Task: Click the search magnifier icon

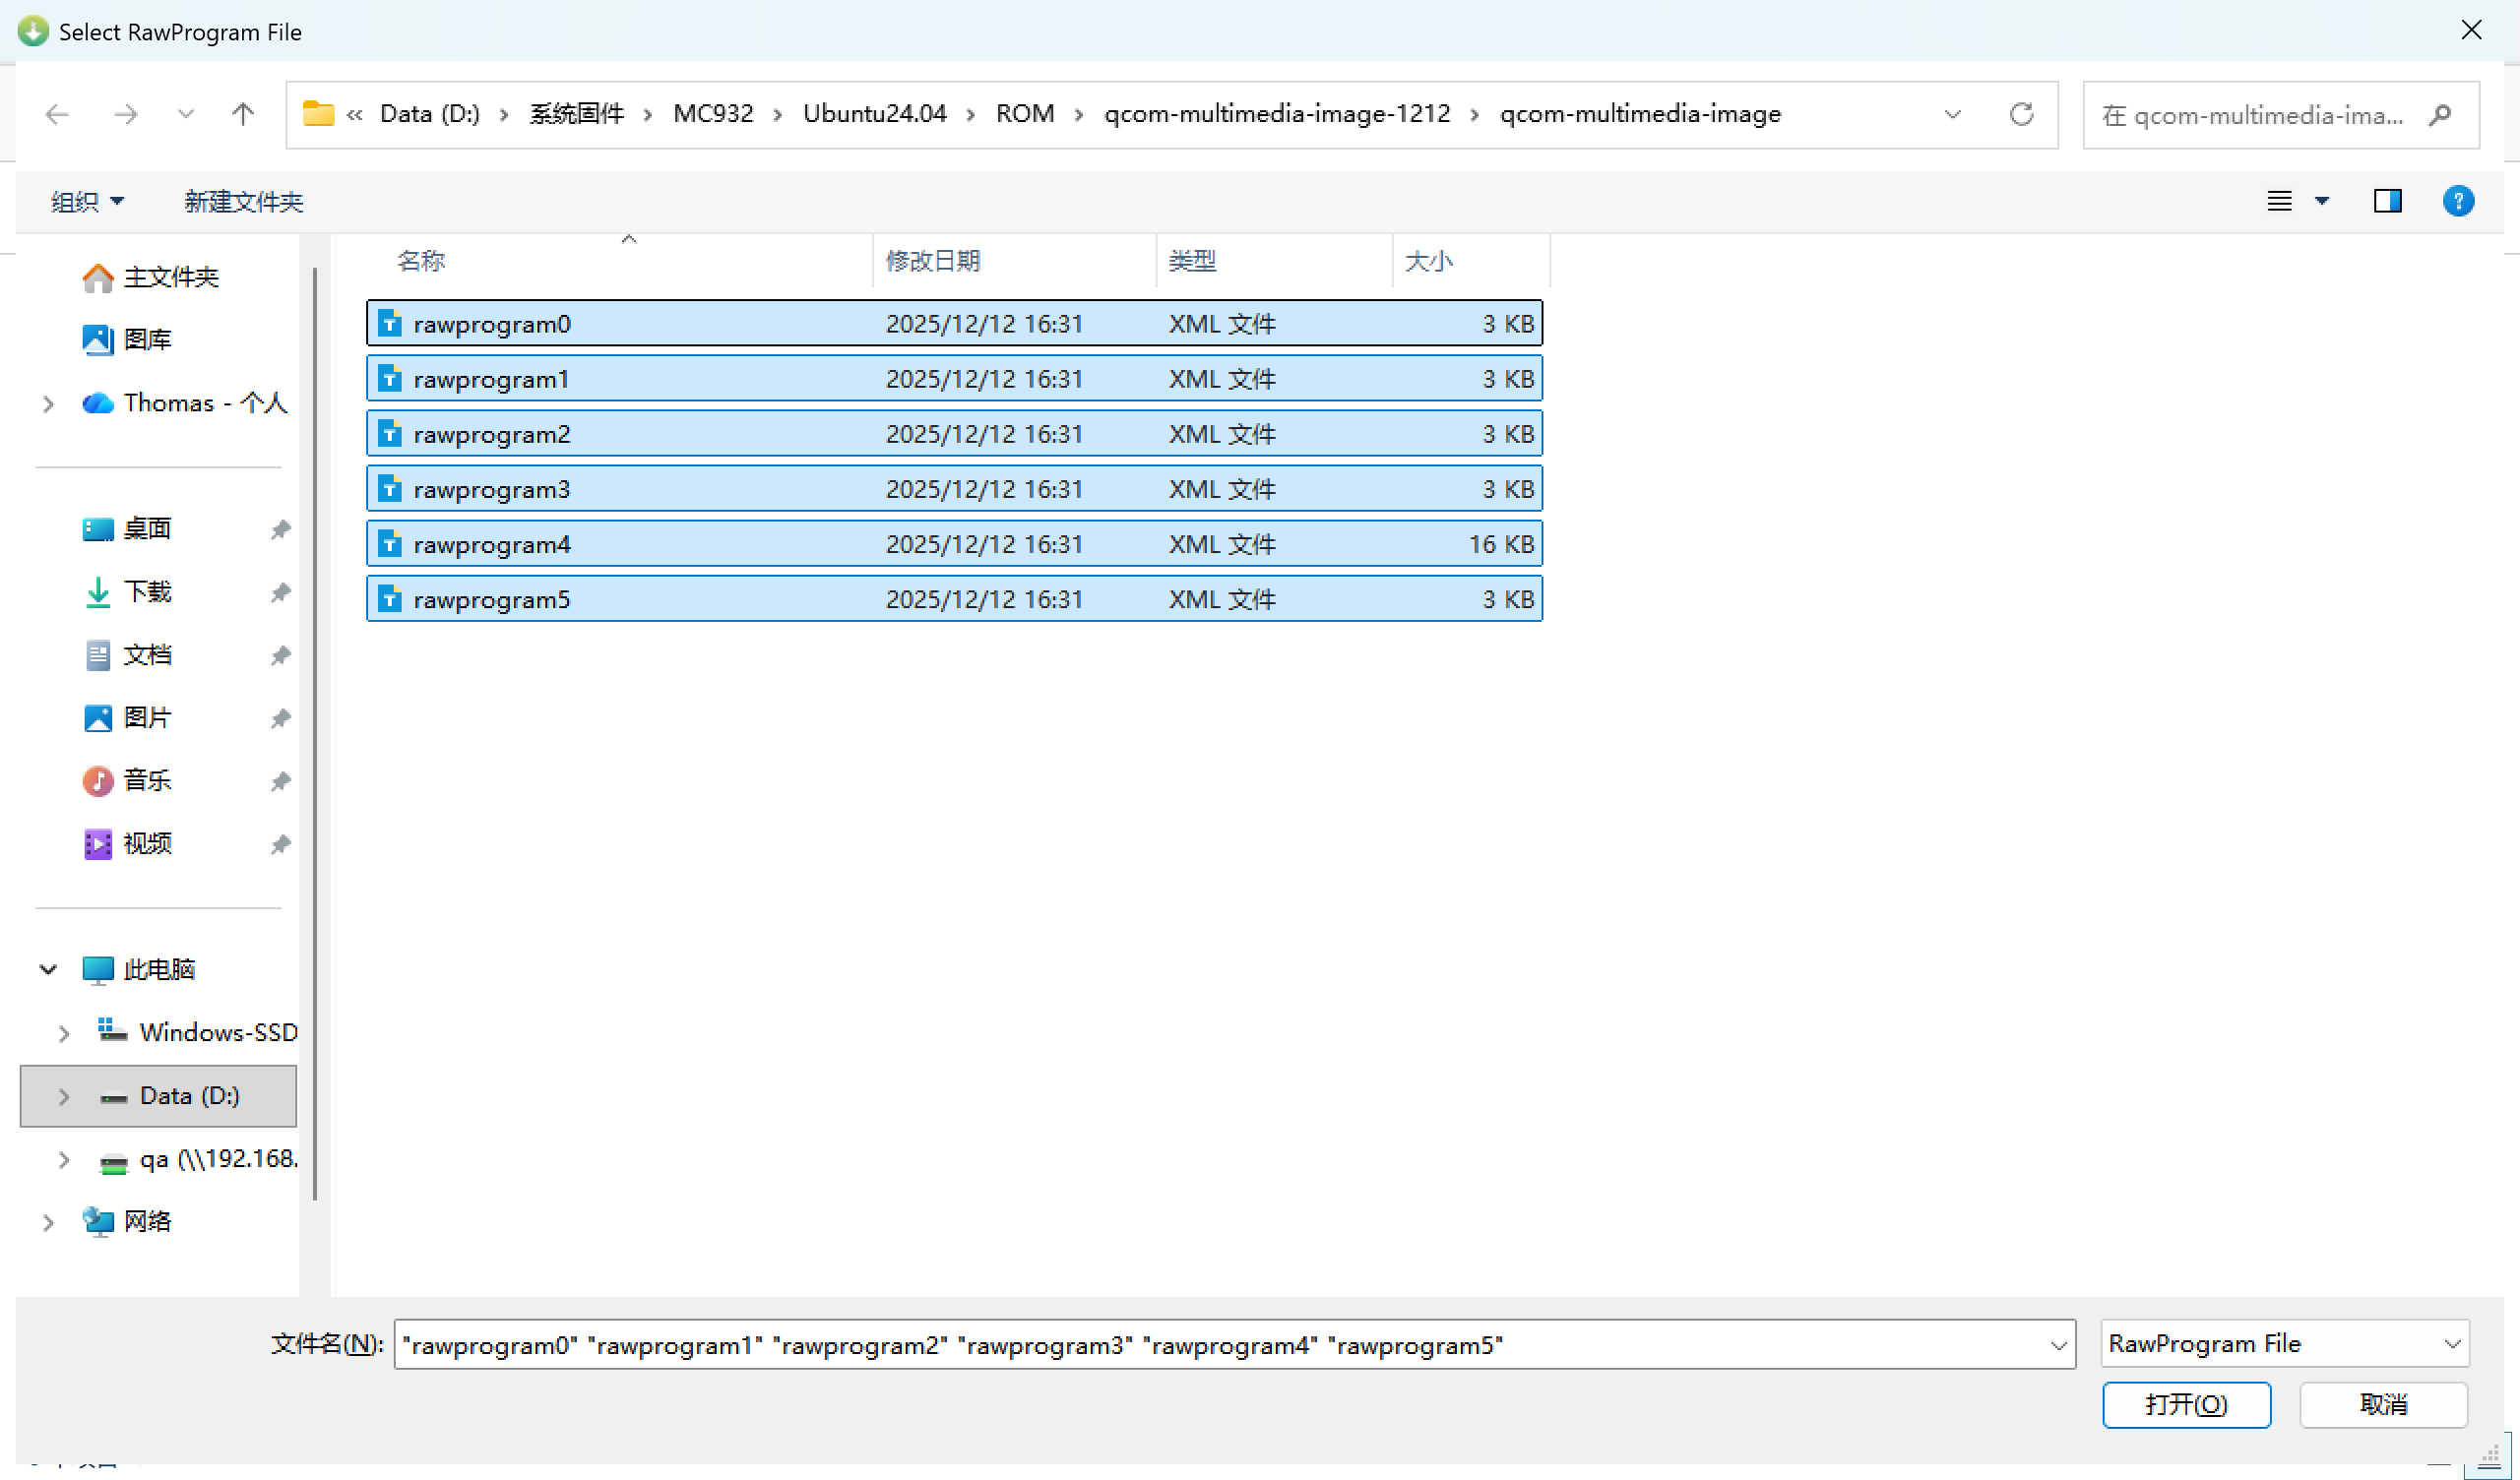Action: 2440,115
